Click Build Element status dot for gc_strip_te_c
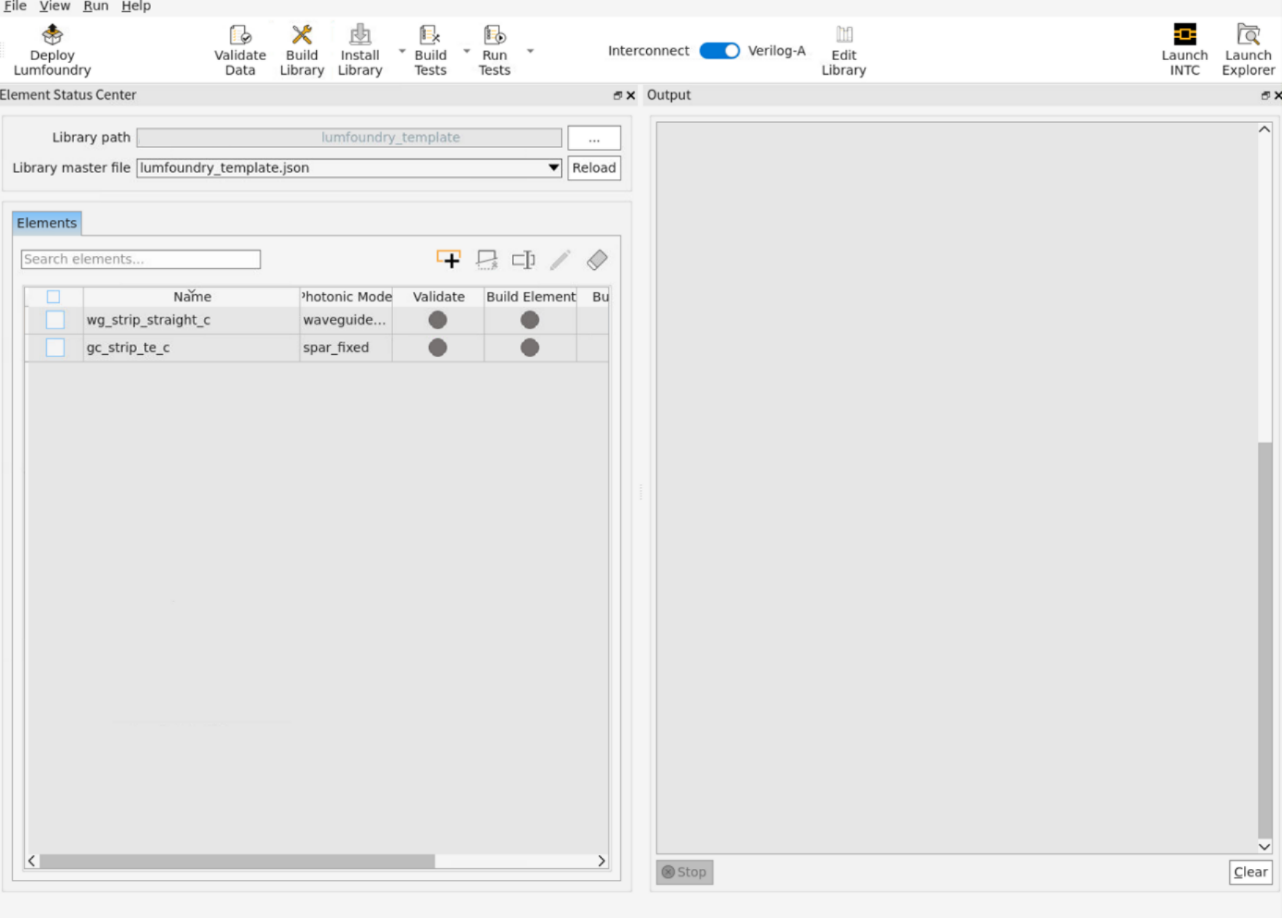Image resolution: width=1282 pixels, height=918 pixels. (530, 347)
